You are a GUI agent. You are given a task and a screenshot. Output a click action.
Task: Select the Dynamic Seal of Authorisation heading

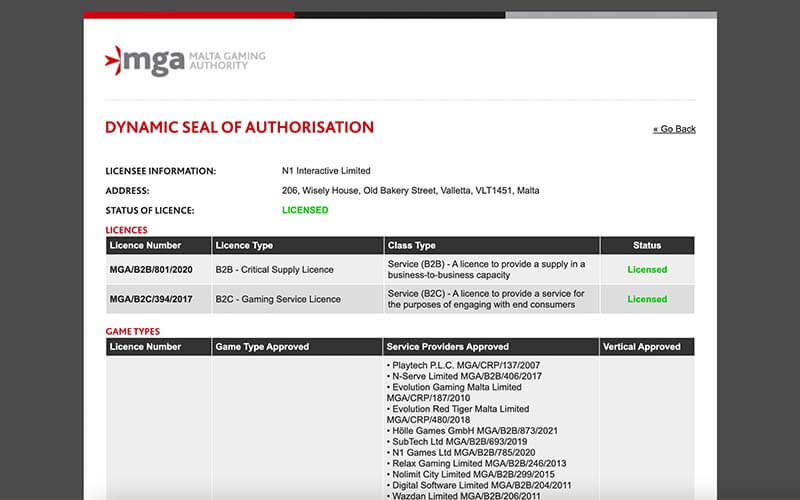click(x=239, y=127)
